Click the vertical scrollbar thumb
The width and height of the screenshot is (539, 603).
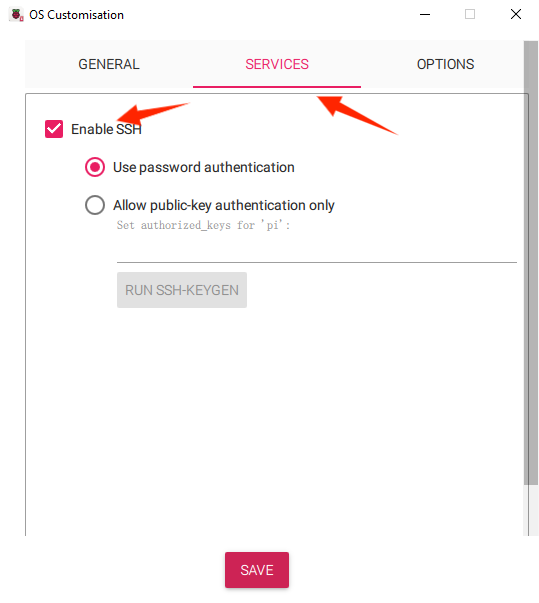(x=531, y=263)
